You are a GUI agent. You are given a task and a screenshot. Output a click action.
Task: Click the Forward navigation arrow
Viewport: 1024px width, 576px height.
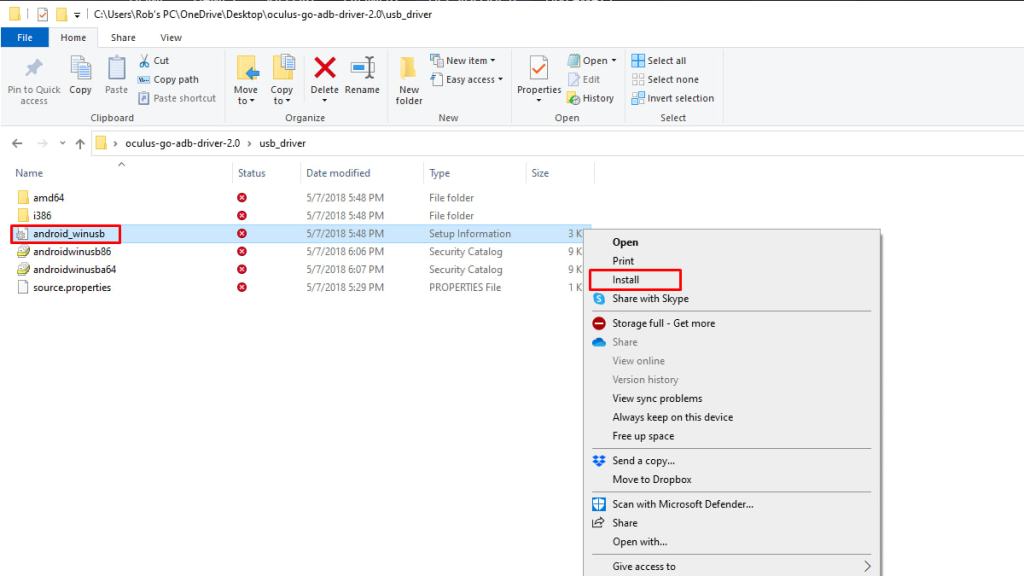(42, 144)
